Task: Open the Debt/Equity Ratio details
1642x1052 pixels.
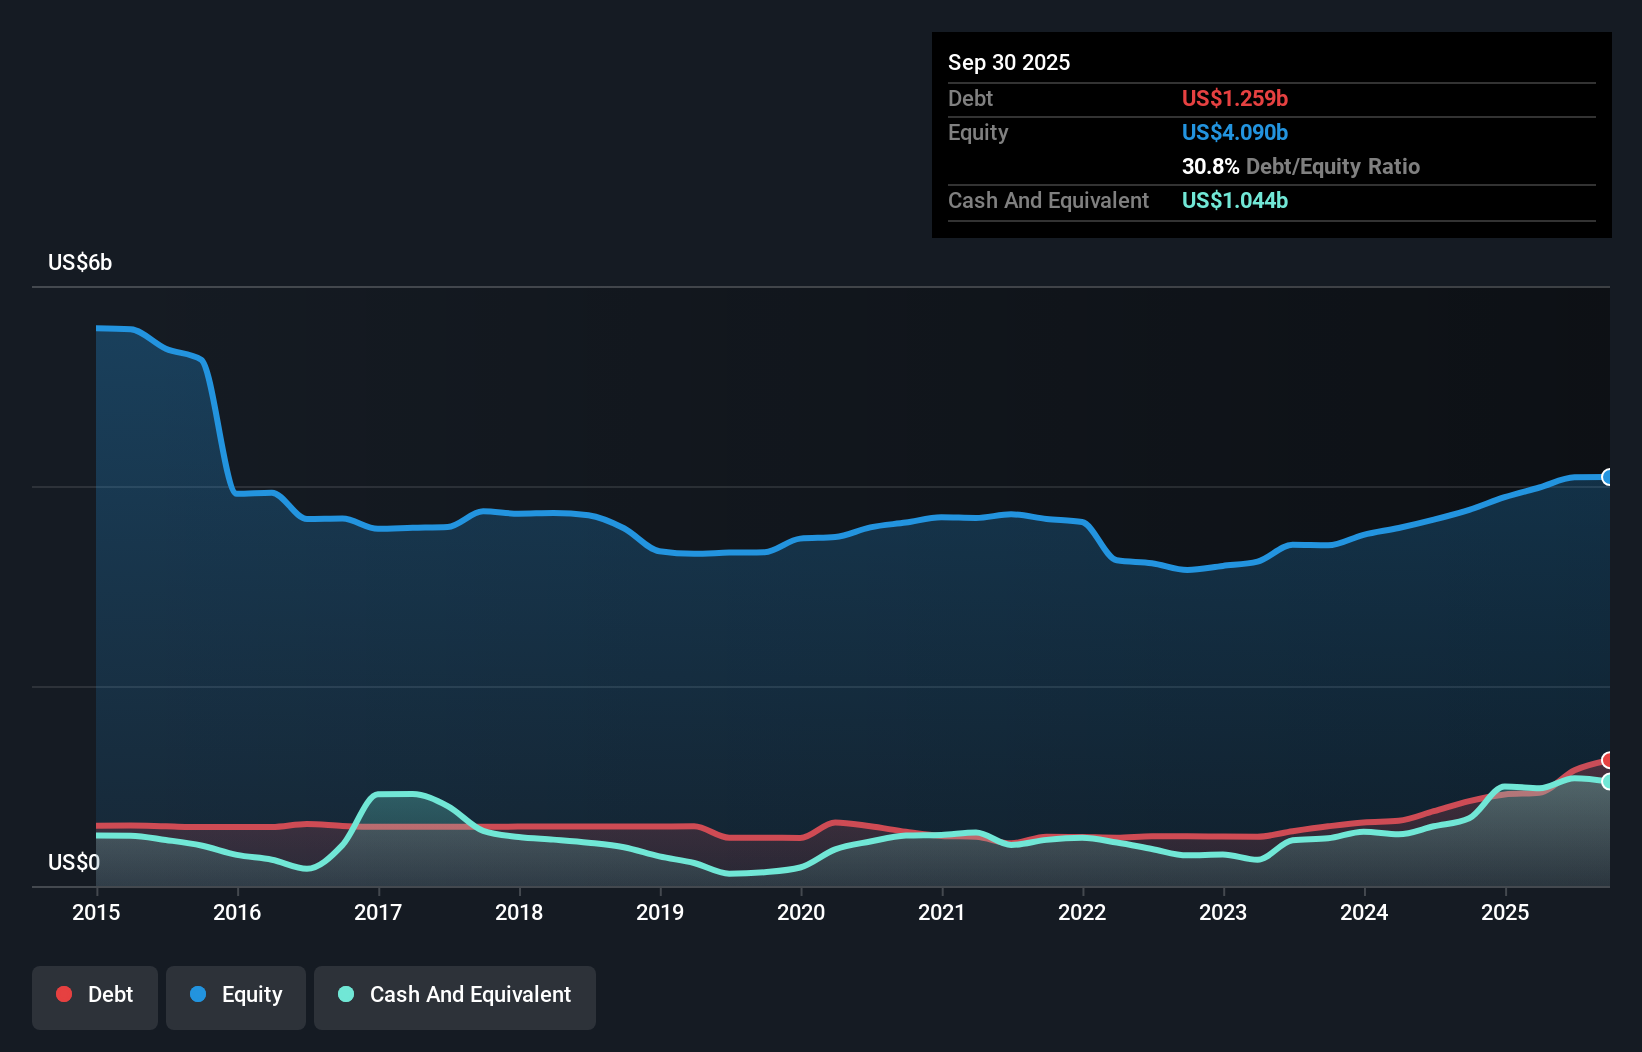Action: (x=1301, y=167)
